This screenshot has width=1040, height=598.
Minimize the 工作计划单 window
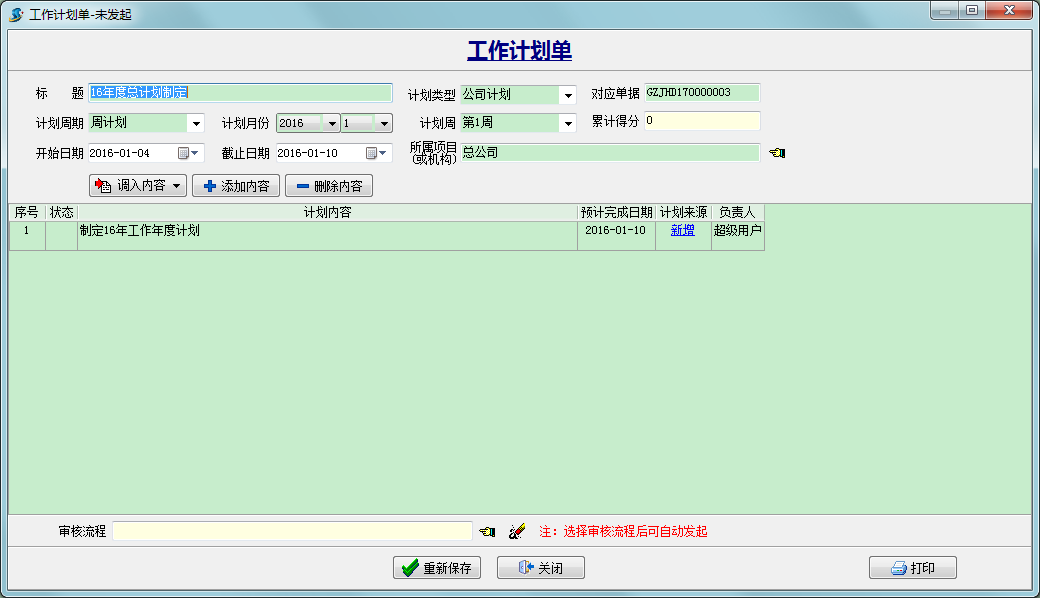coord(945,11)
